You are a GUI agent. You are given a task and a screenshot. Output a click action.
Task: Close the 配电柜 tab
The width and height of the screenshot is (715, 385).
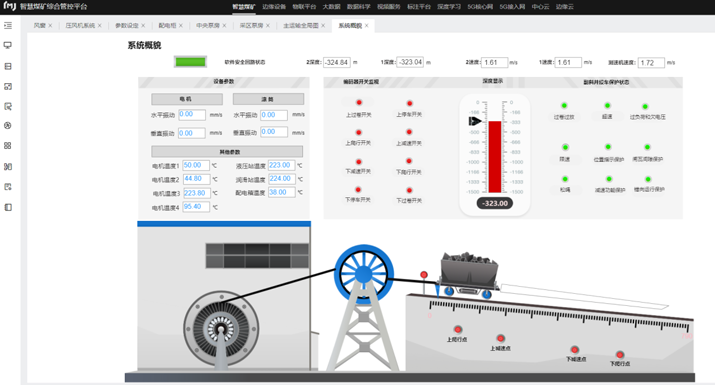181,26
